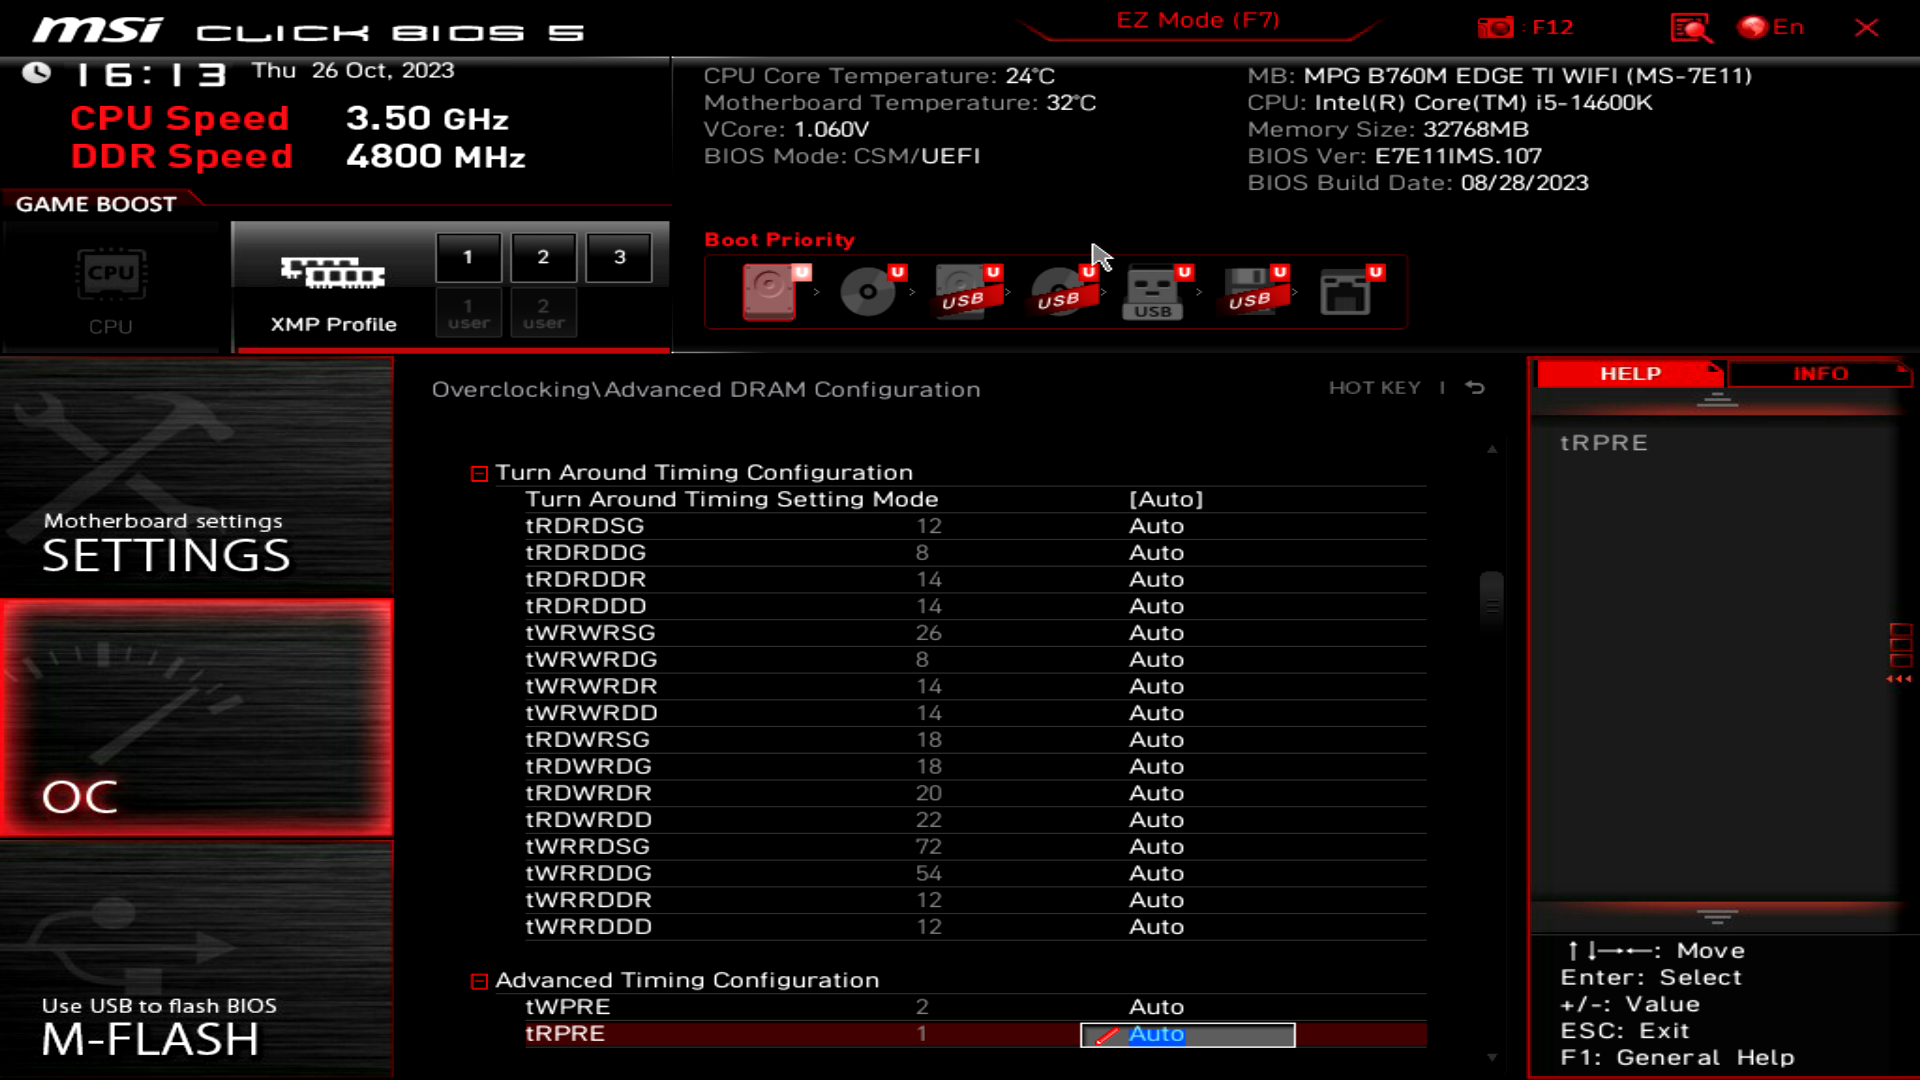Open the BIOS search magnifier icon
Screen dimensions: 1920x1080
click(1691, 27)
